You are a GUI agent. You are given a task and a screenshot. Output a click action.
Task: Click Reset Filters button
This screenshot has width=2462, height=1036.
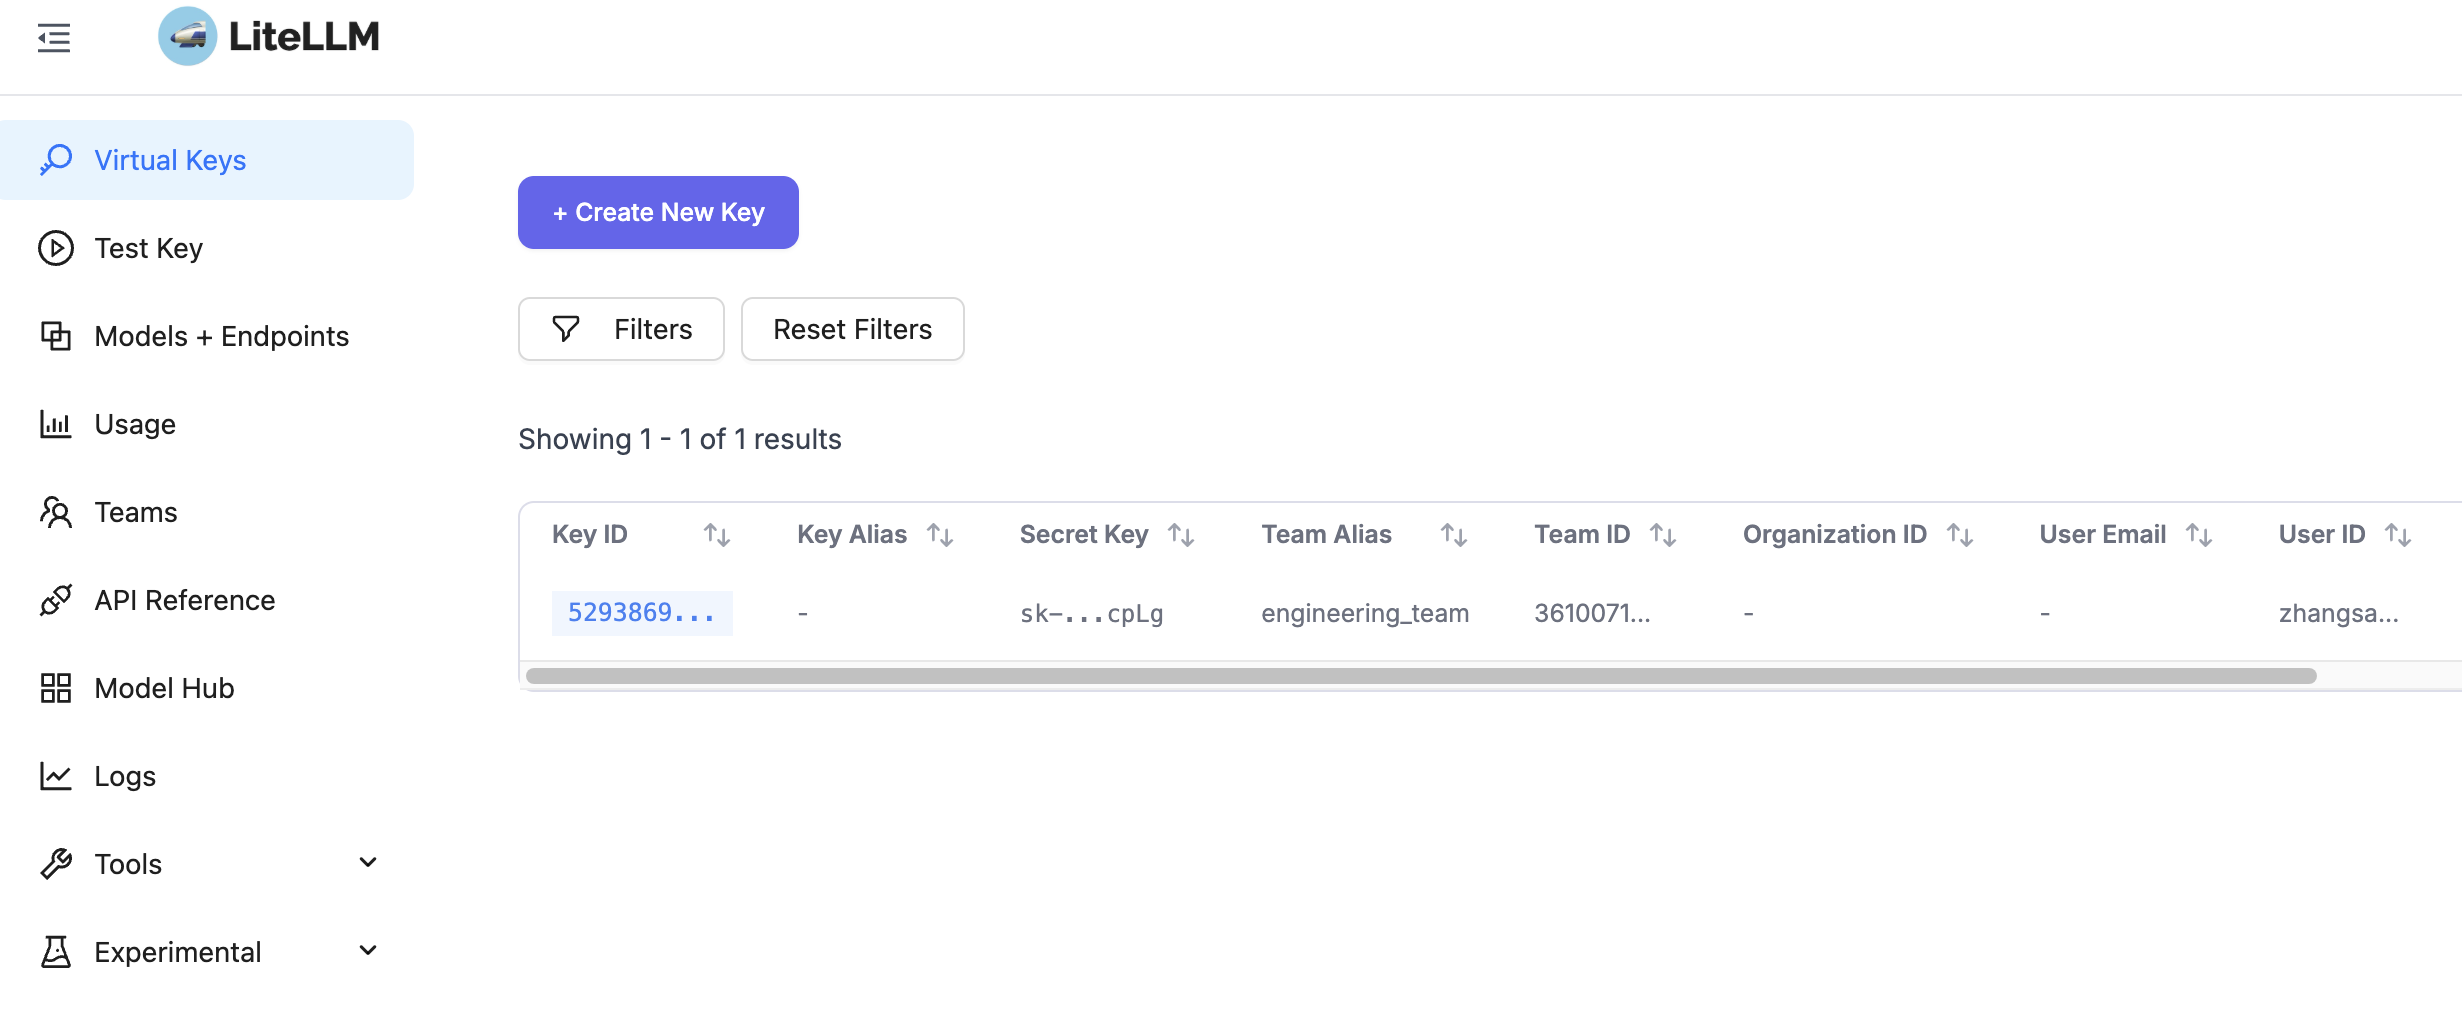(852, 329)
